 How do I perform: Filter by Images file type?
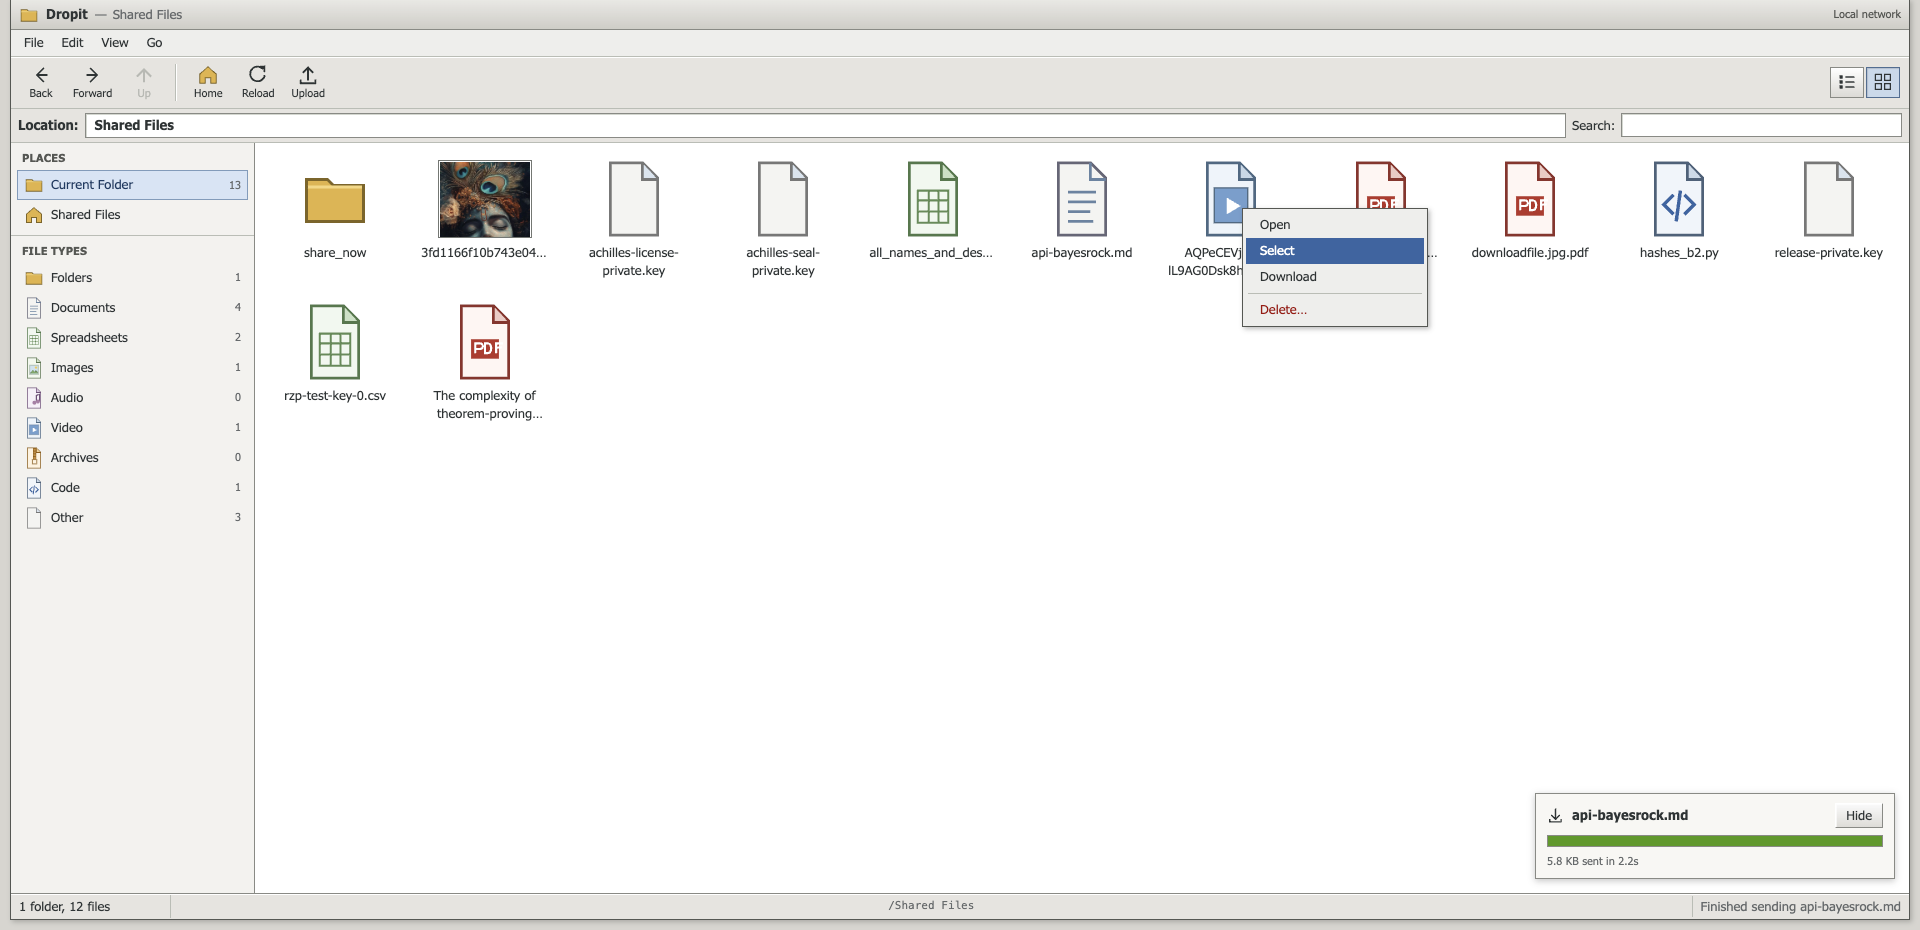pos(132,368)
